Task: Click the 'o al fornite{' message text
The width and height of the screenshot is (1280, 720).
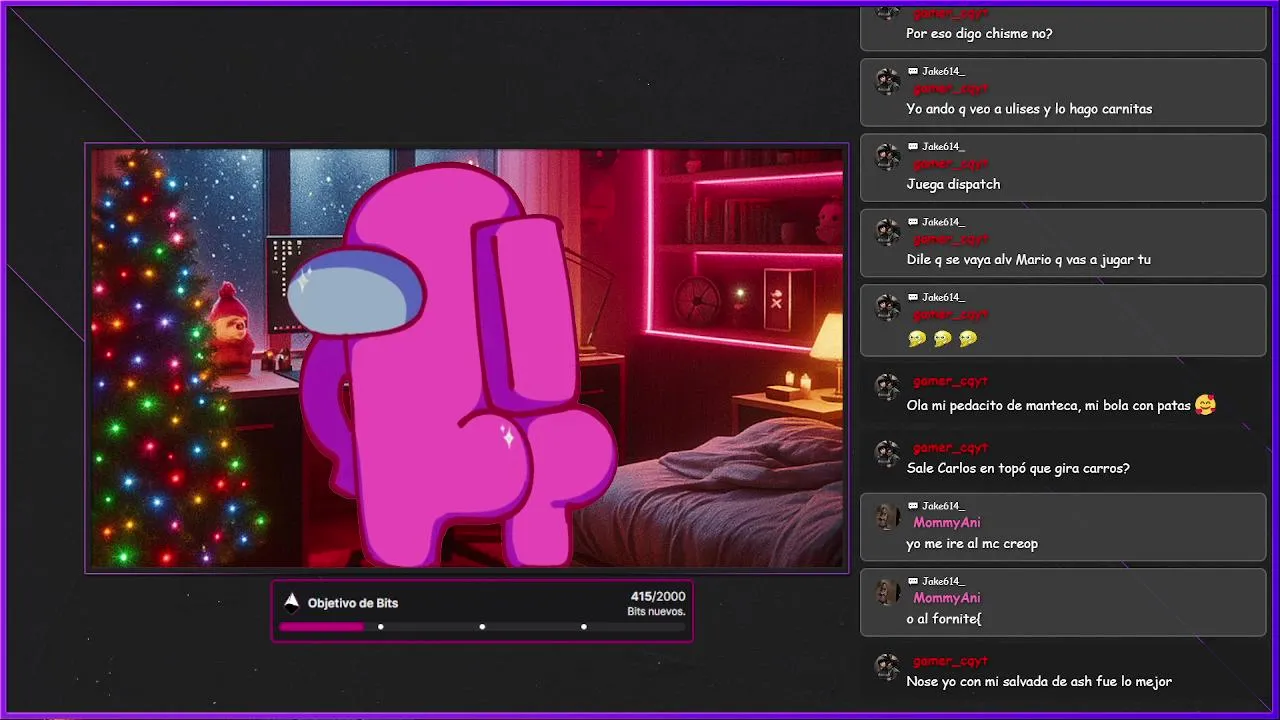Action: click(944, 619)
